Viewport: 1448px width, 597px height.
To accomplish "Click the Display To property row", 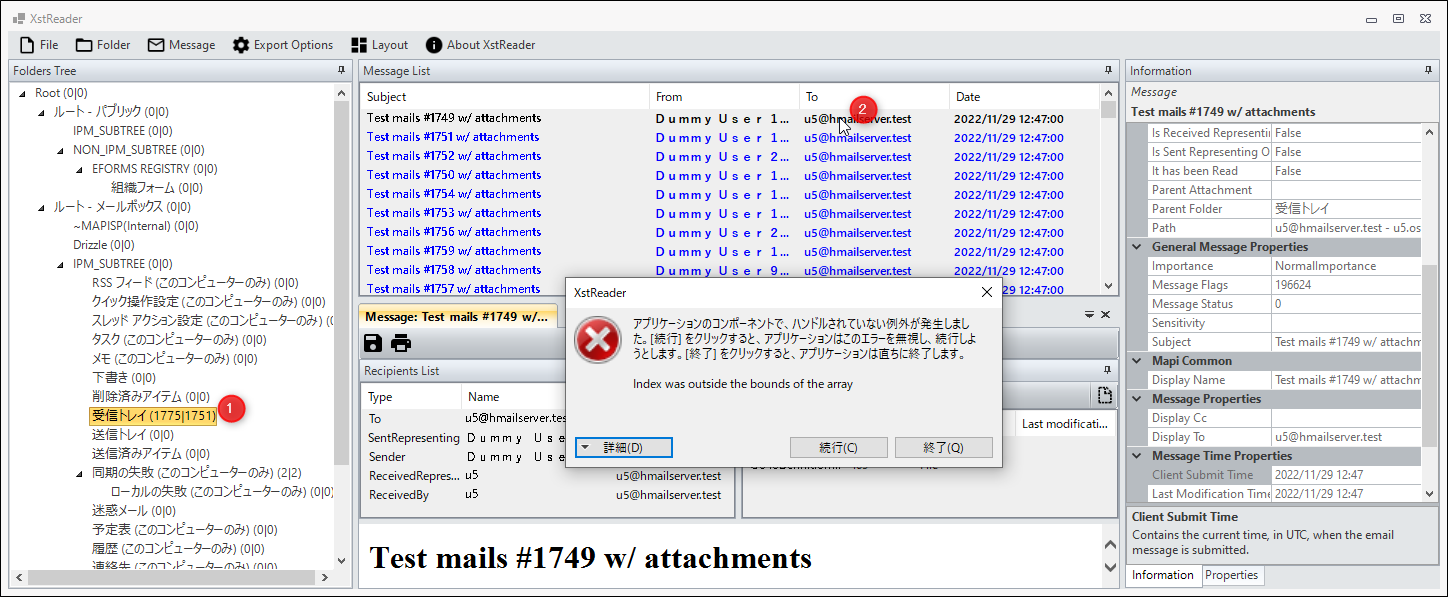I will click(x=1283, y=437).
